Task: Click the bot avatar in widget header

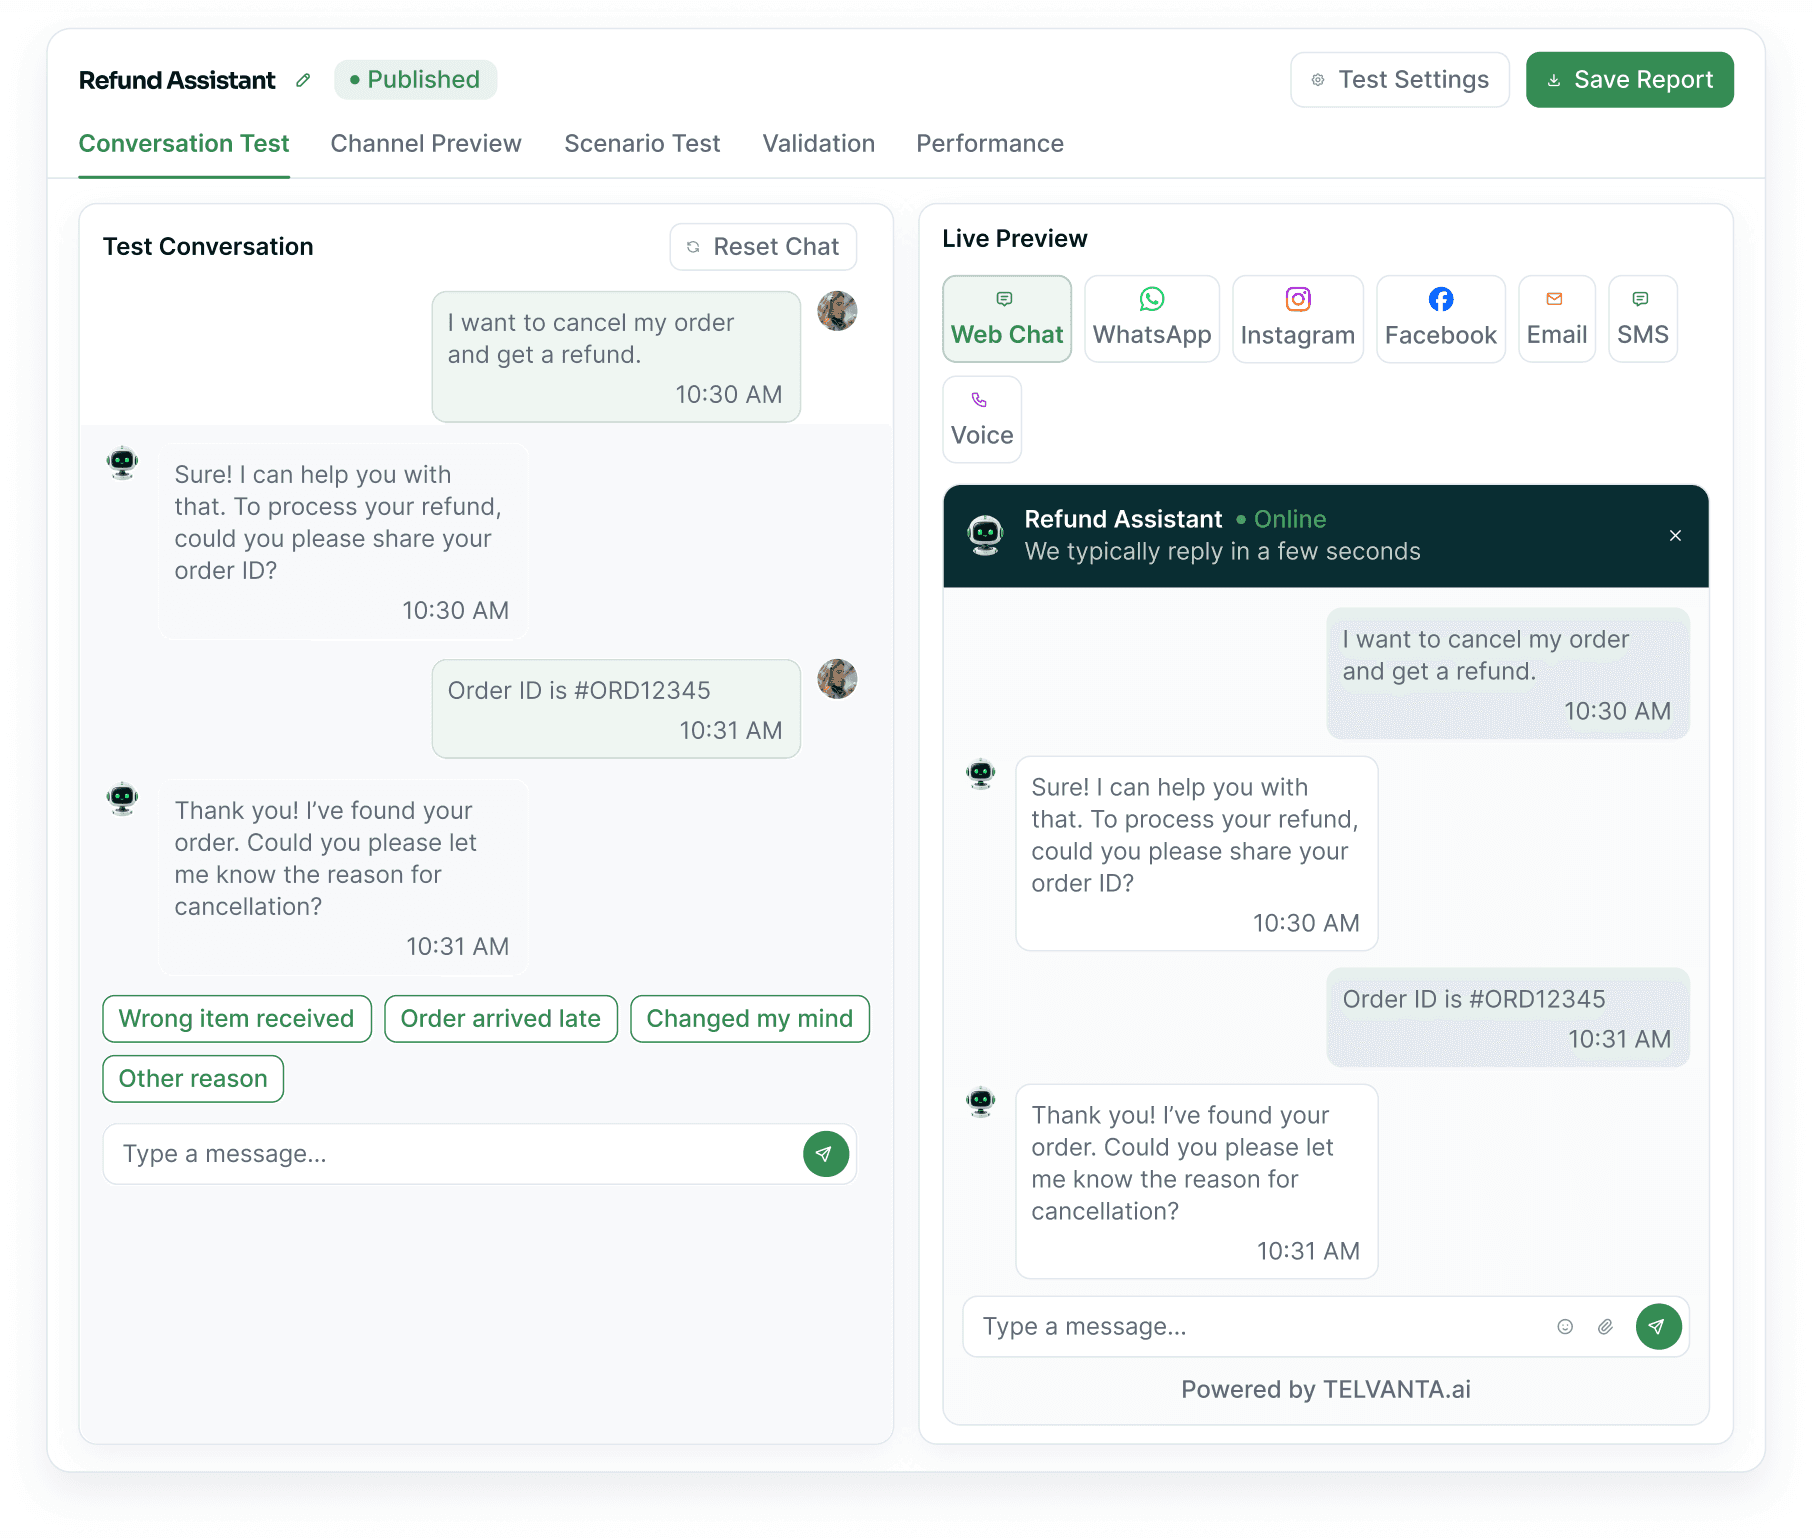Action: [986, 536]
